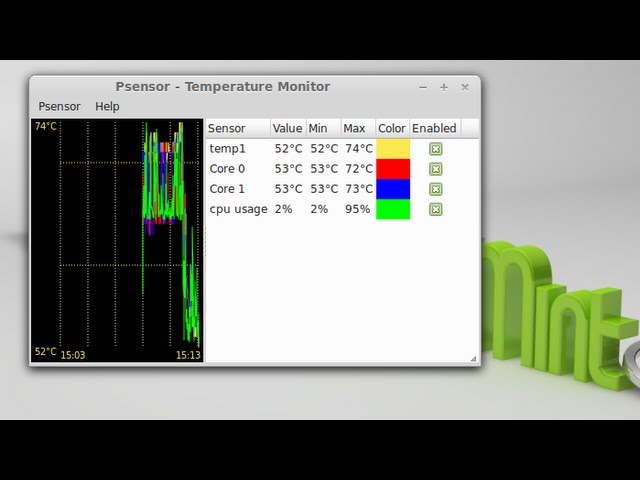Sort by the Max column header
This screenshot has width=640, height=480.
(355, 128)
